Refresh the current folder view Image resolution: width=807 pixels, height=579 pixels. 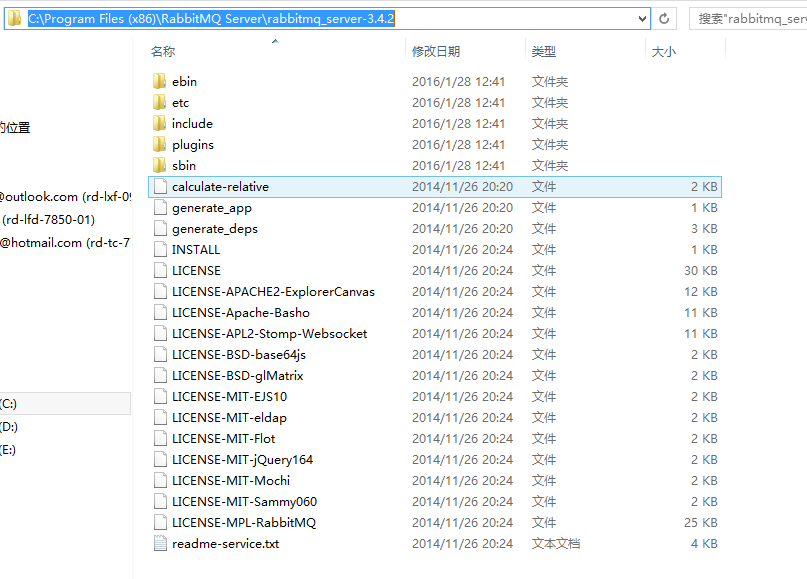pos(664,19)
